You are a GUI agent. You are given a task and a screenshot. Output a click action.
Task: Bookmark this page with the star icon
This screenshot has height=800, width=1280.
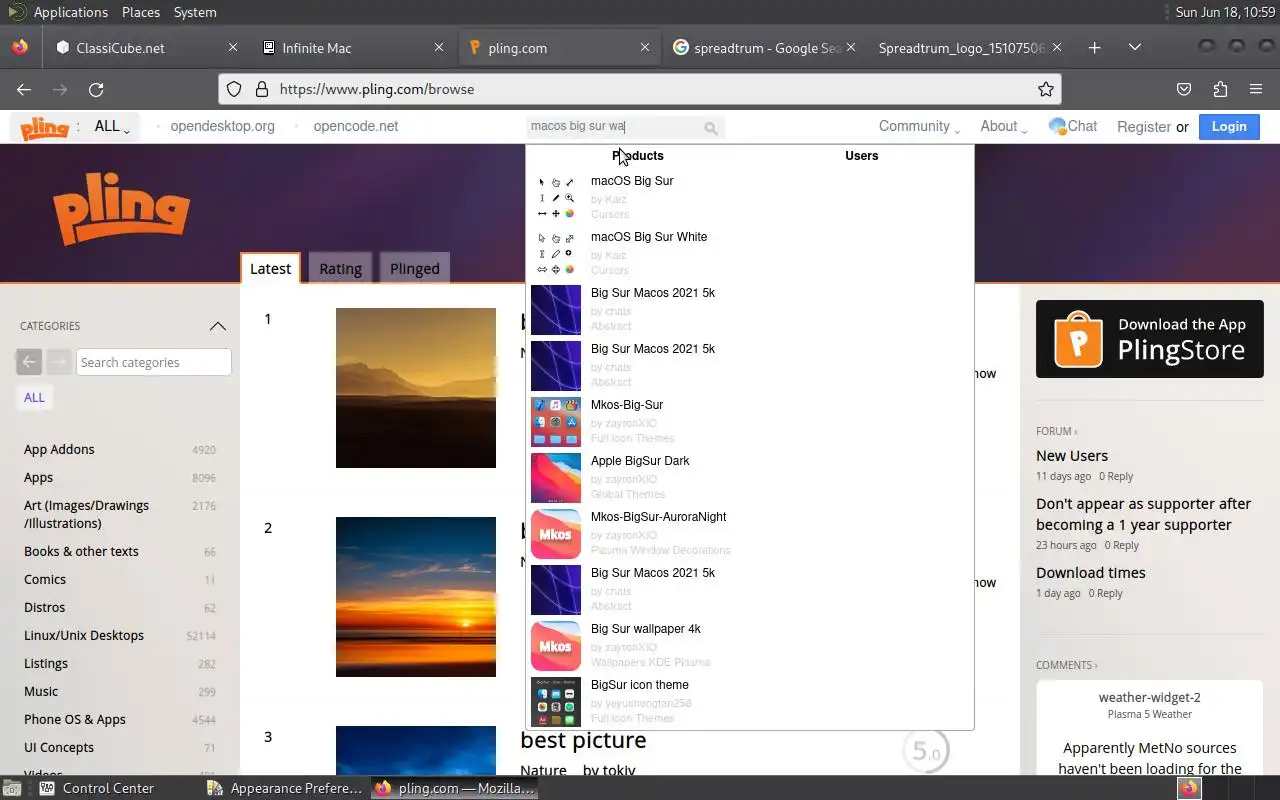coord(1046,89)
